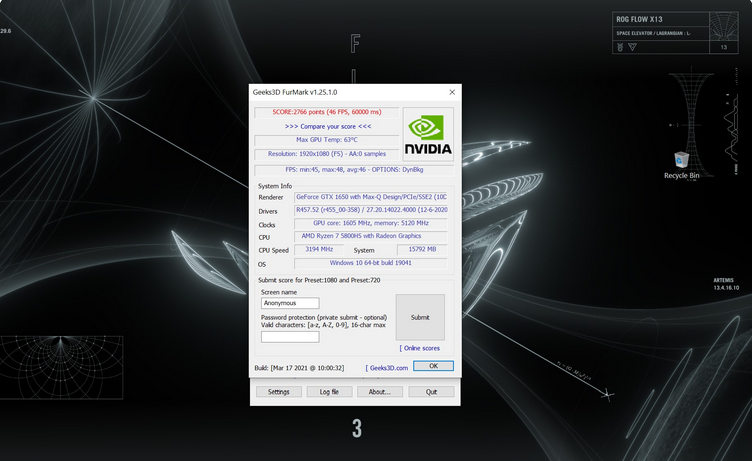Close the FurMark results dialog
The width and height of the screenshot is (752, 461).
pos(451,92)
